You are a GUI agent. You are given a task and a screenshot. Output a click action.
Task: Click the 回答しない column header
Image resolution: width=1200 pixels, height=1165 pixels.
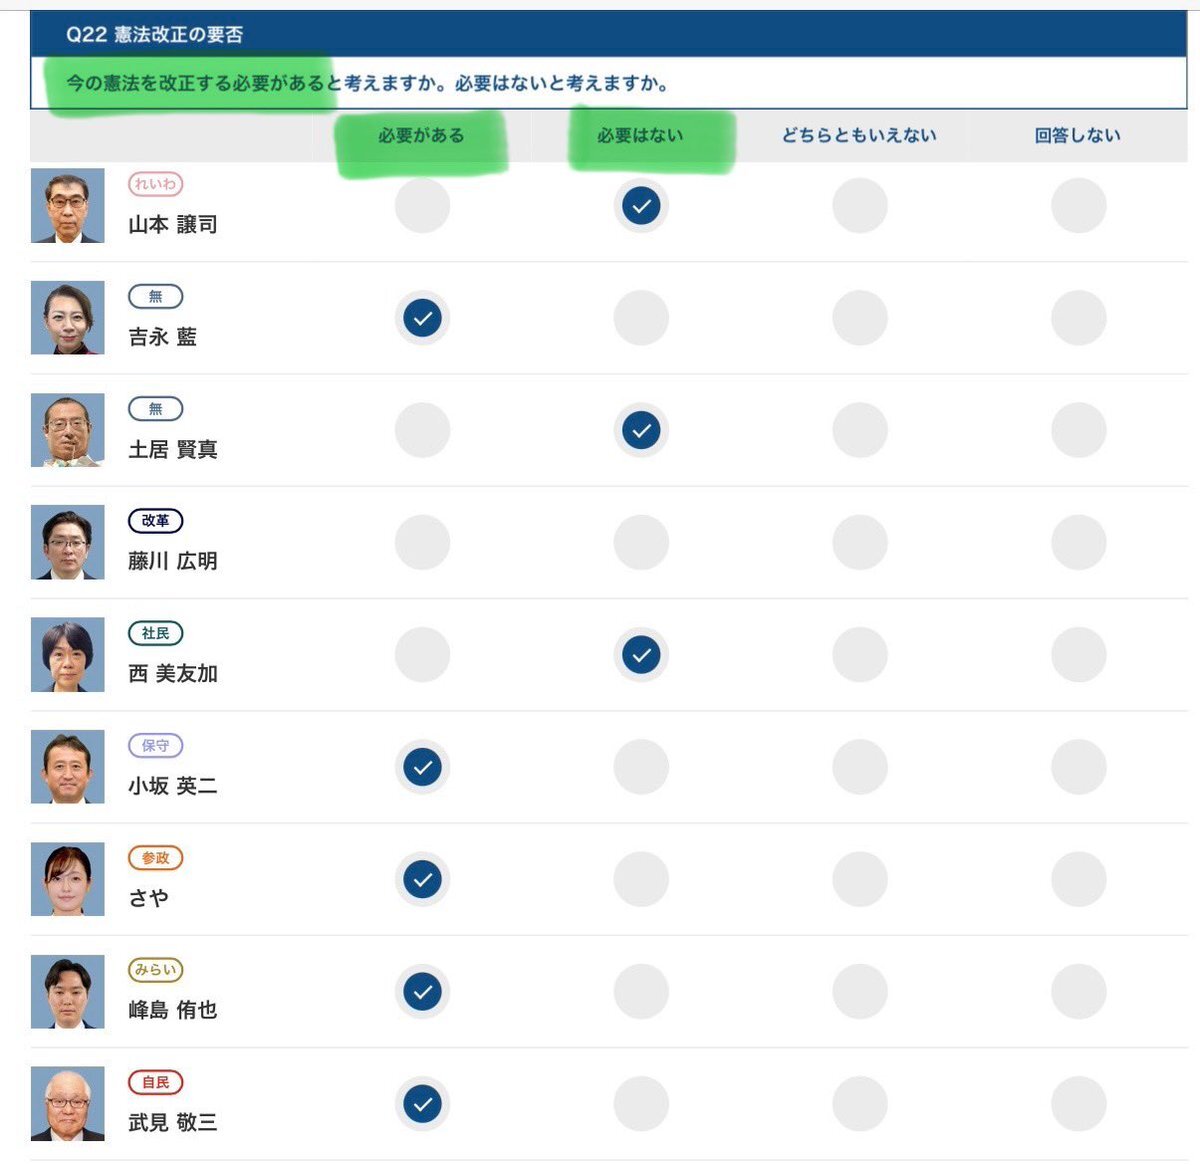pyautogui.click(x=1078, y=135)
